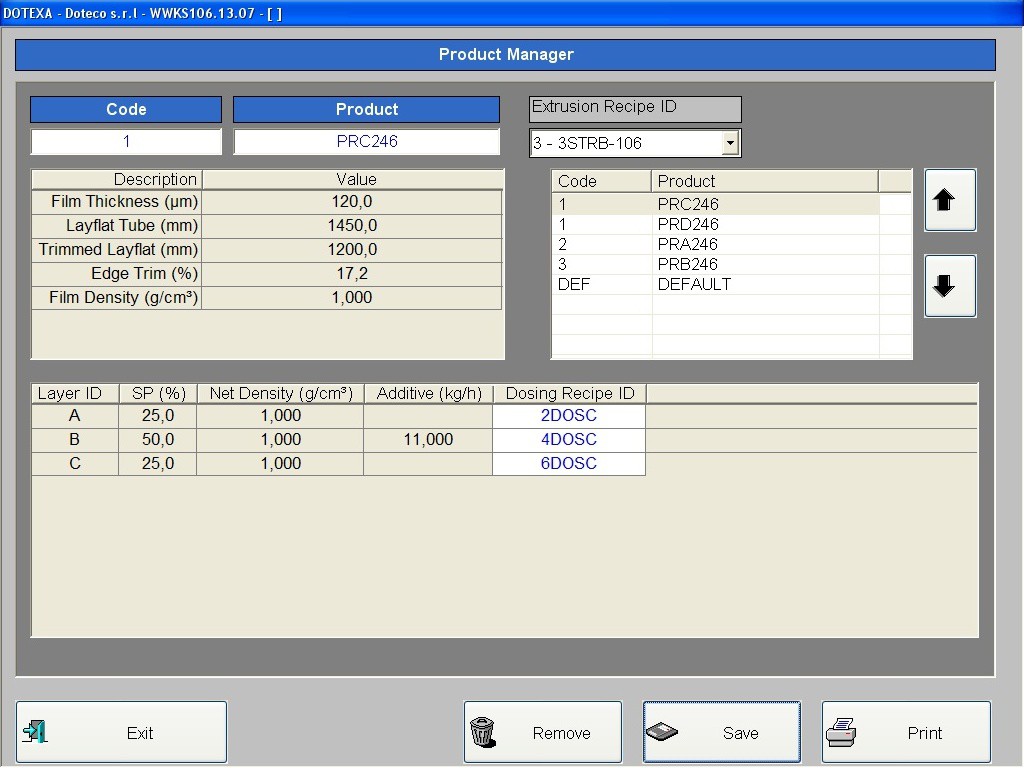This screenshot has height=768, width=1024.
Task: Click the 6DOSC dosing recipe cell
Action: (569, 464)
